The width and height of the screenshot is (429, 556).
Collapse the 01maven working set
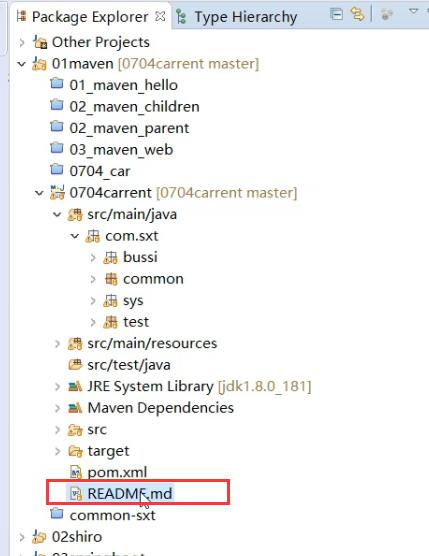click(22, 64)
